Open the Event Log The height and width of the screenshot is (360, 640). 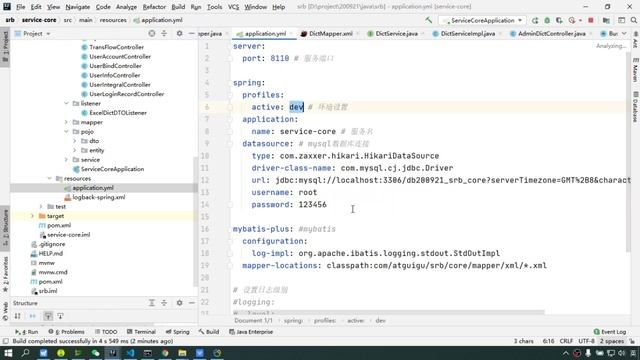(x=610, y=332)
